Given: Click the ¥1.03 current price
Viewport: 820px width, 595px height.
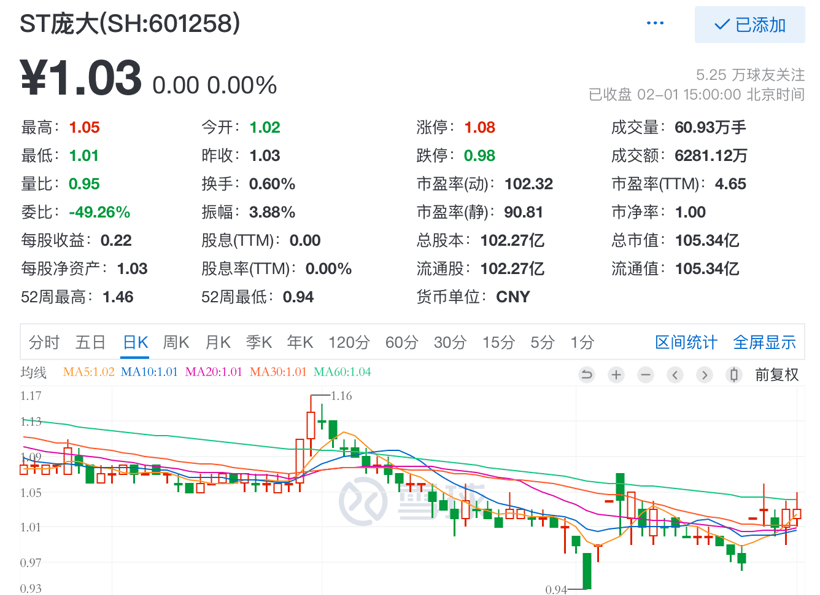Looking at the screenshot, I should [x=81, y=77].
